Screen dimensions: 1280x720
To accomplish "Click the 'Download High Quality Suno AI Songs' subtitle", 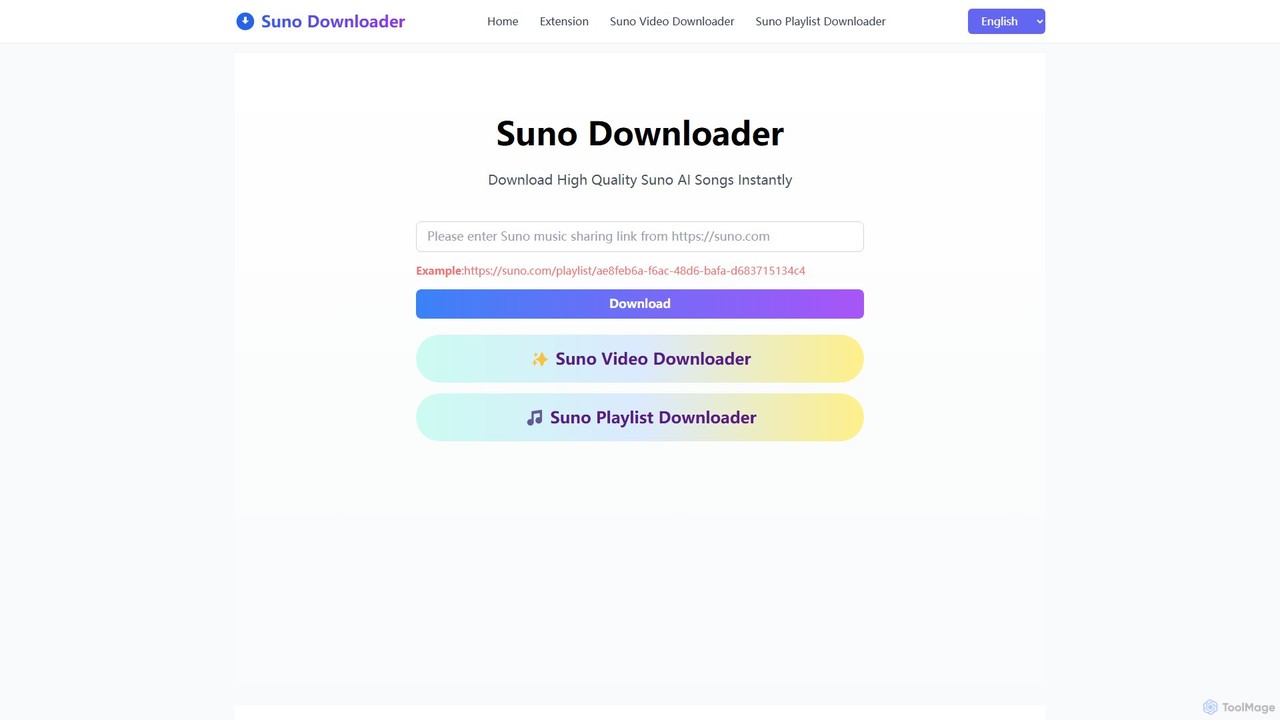I will pos(640,180).
